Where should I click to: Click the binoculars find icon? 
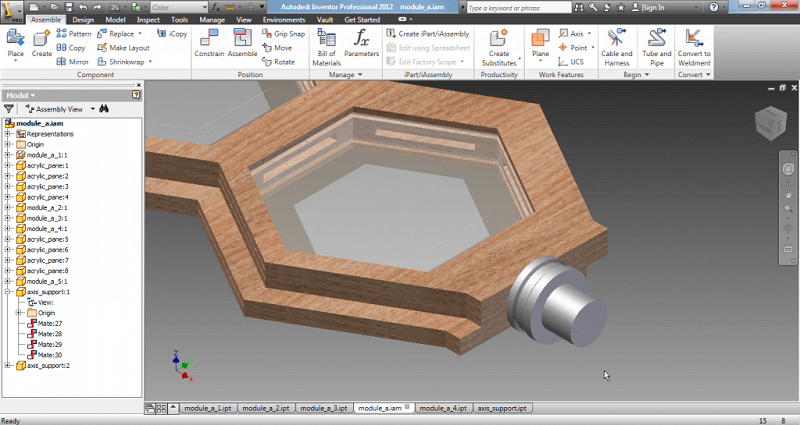(104, 109)
